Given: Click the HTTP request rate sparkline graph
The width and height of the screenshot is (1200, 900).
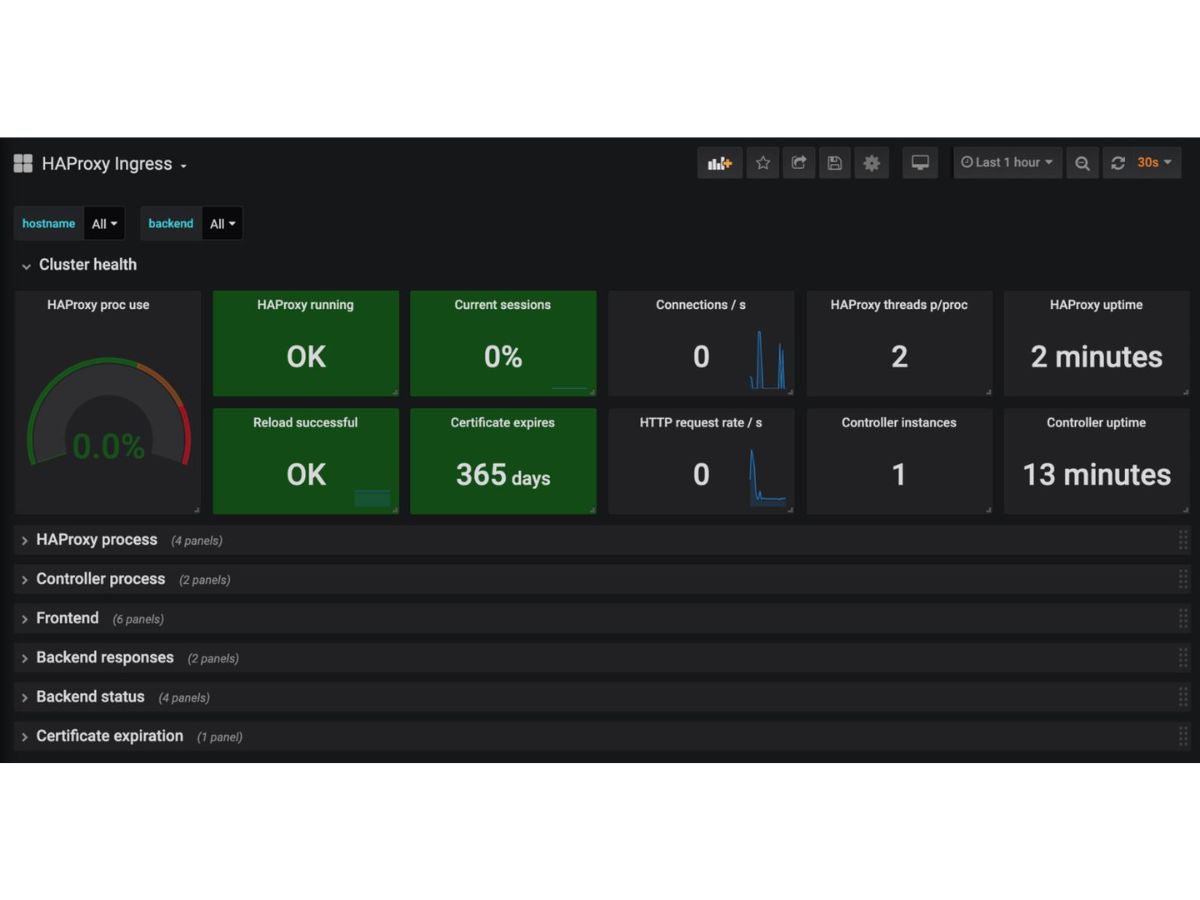Looking at the screenshot, I should 768,477.
